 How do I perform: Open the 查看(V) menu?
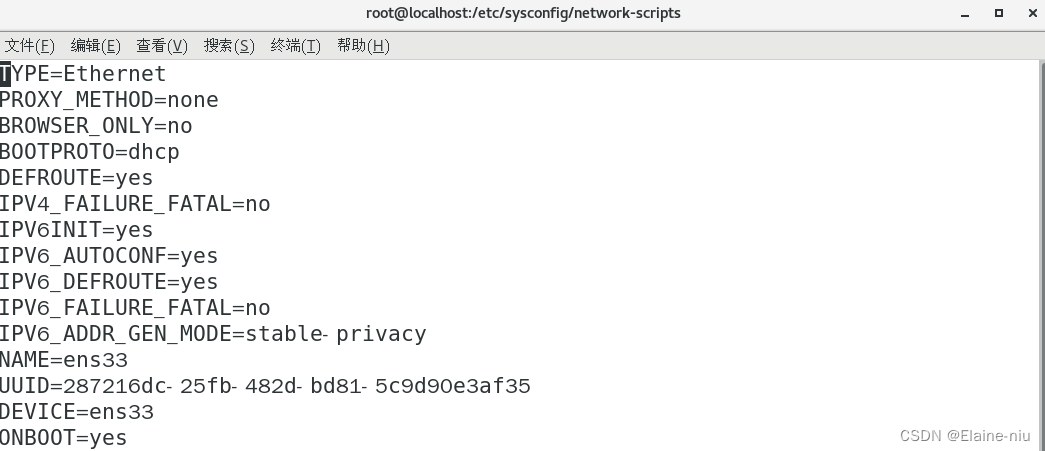pyautogui.click(x=162, y=46)
